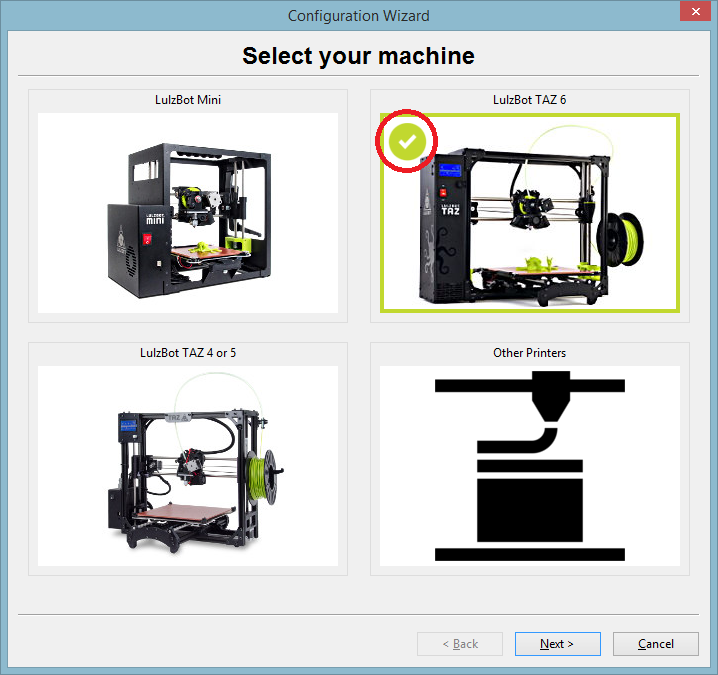
Task: Select the LulzBot TAZ 6 printer image
Action: pyautogui.click(x=530, y=213)
